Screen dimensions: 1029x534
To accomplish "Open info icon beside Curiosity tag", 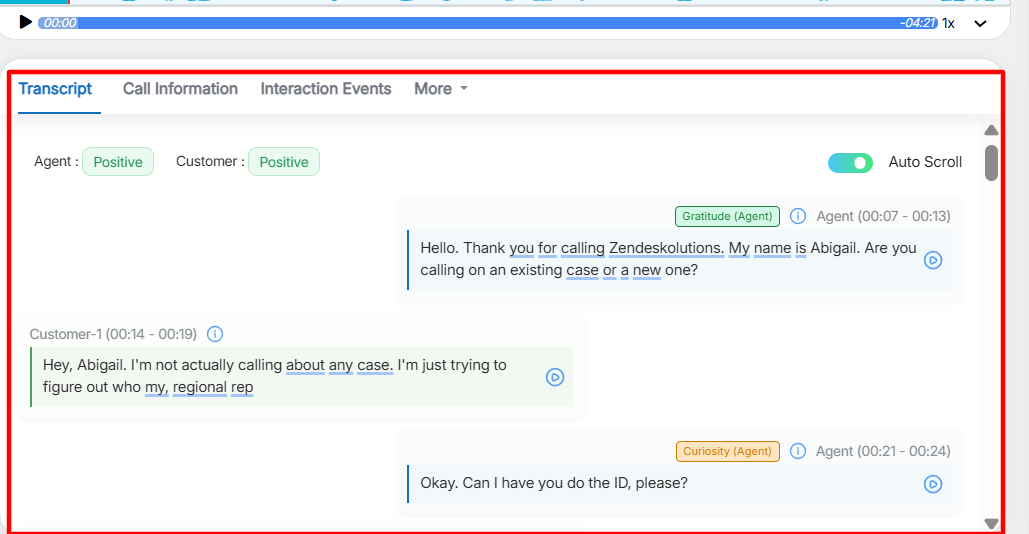I will [798, 451].
